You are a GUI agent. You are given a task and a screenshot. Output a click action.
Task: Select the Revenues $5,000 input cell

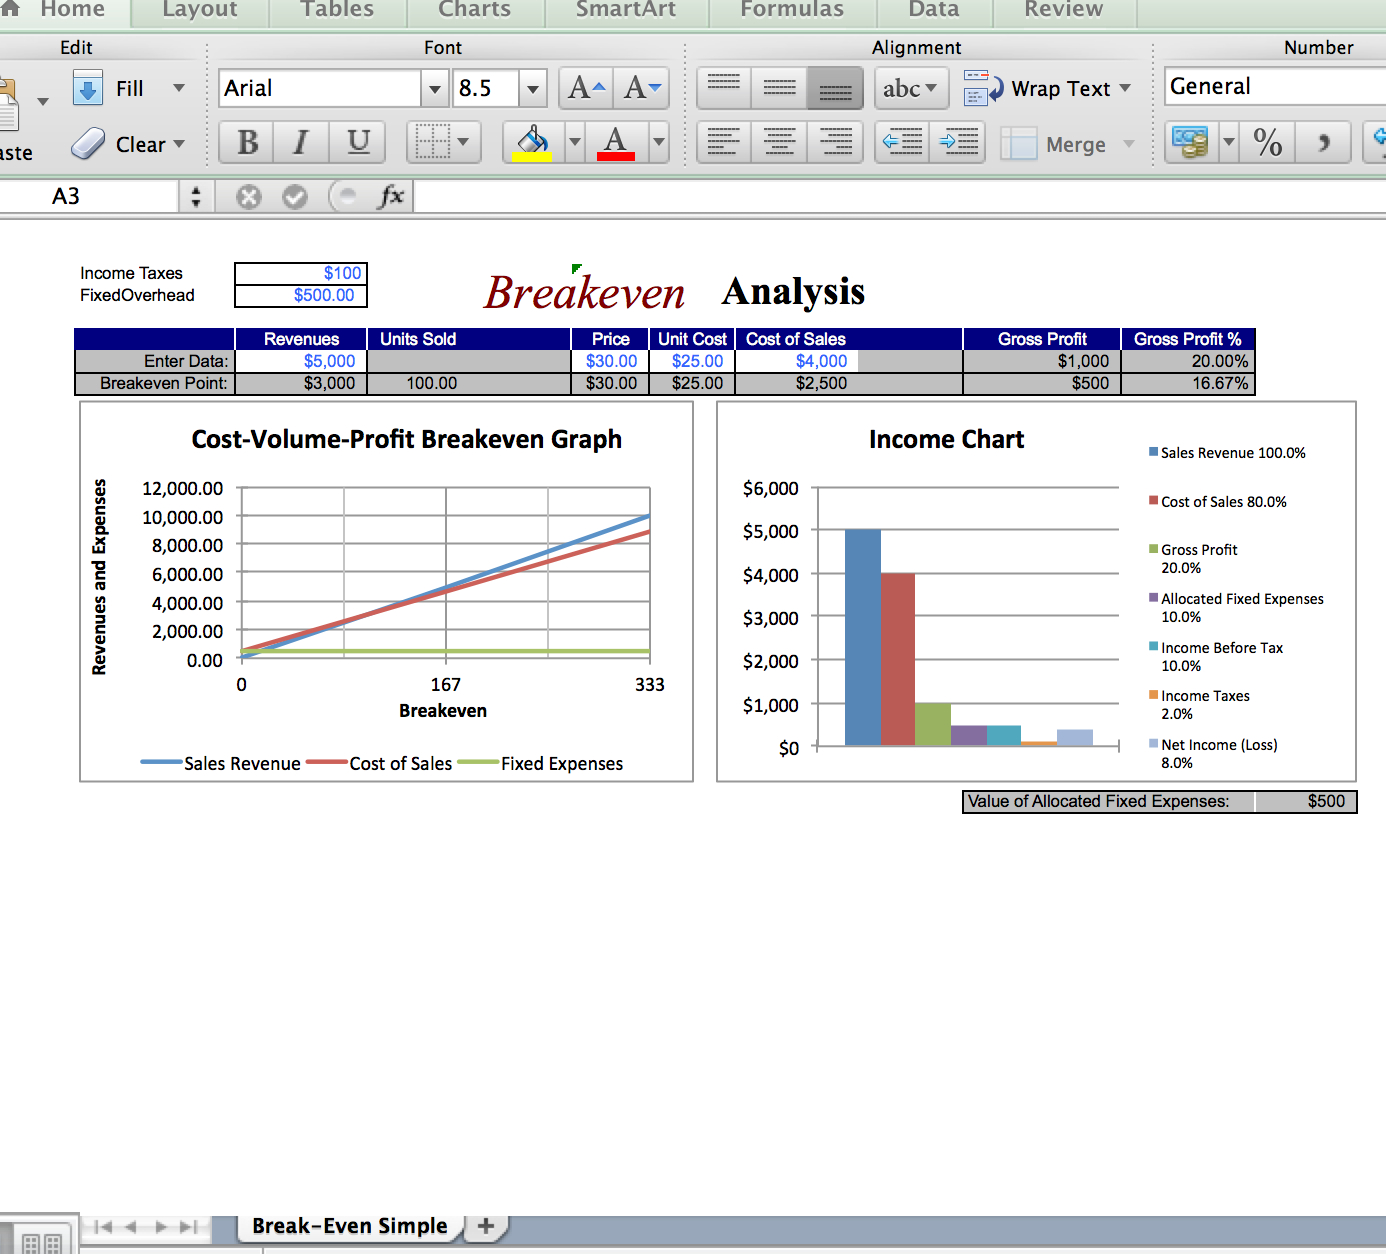click(301, 361)
